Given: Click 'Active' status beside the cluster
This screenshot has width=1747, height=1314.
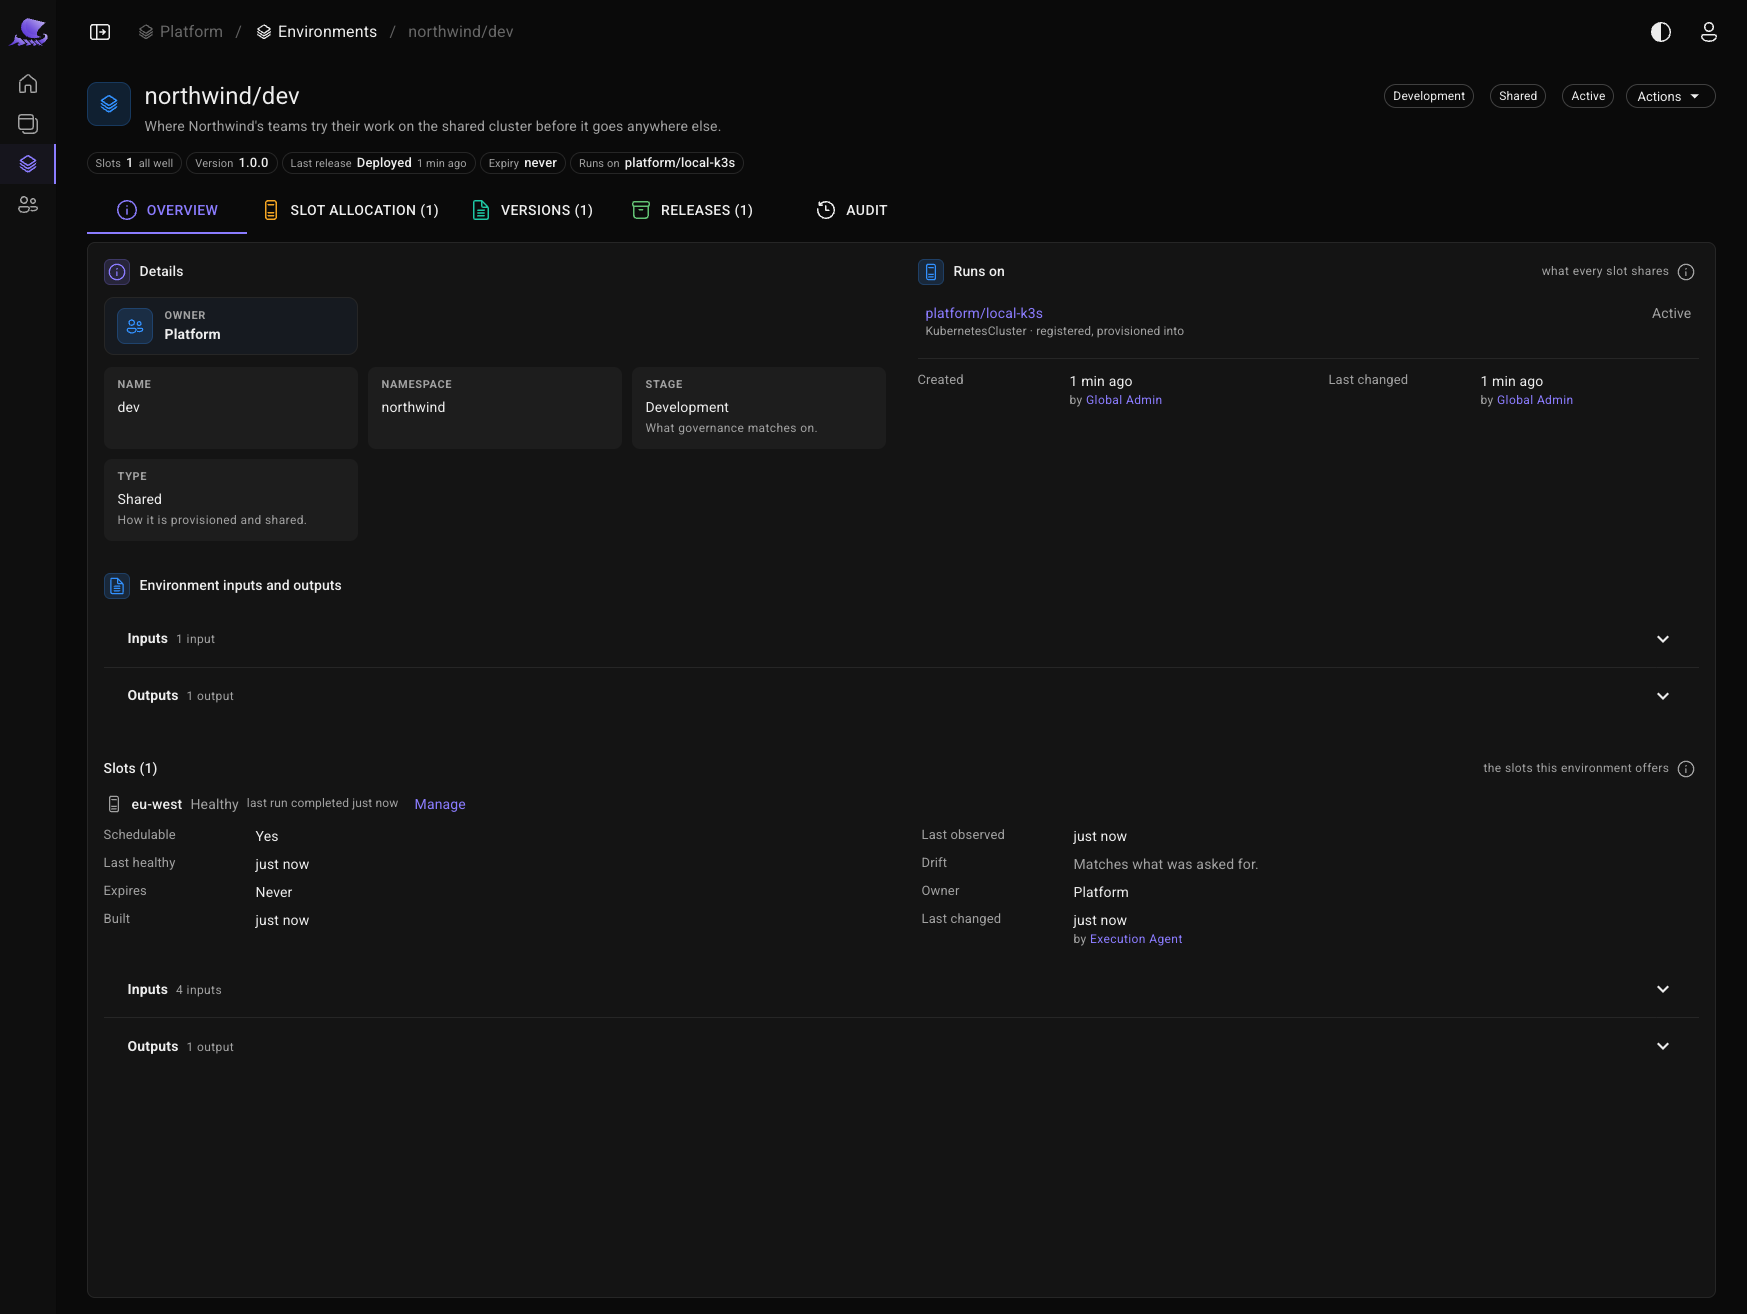Looking at the screenshot, I should coord(1671,313).
